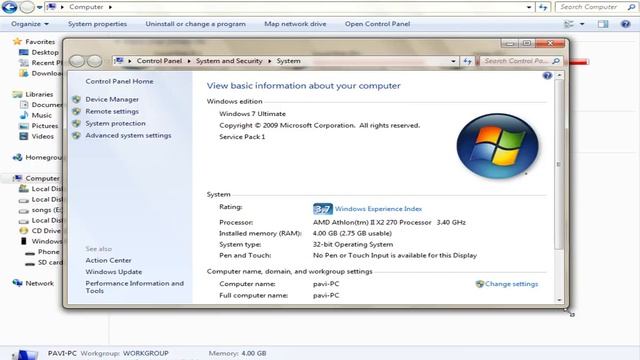Select System breadcrumb in address bar
Image resolution: width=640 pixels, height=360 pixels.
(288, 61)
